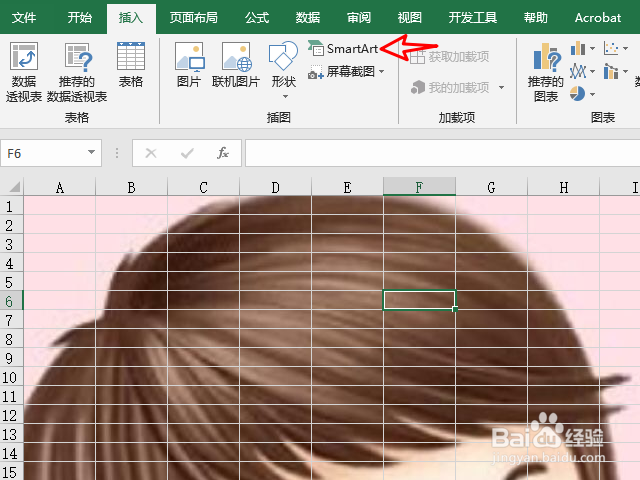The height and width of the screenshot is (480, 640).
Task: Open the Help (帮助) tab
Action: pyautogui.click(x=536, y=18)
